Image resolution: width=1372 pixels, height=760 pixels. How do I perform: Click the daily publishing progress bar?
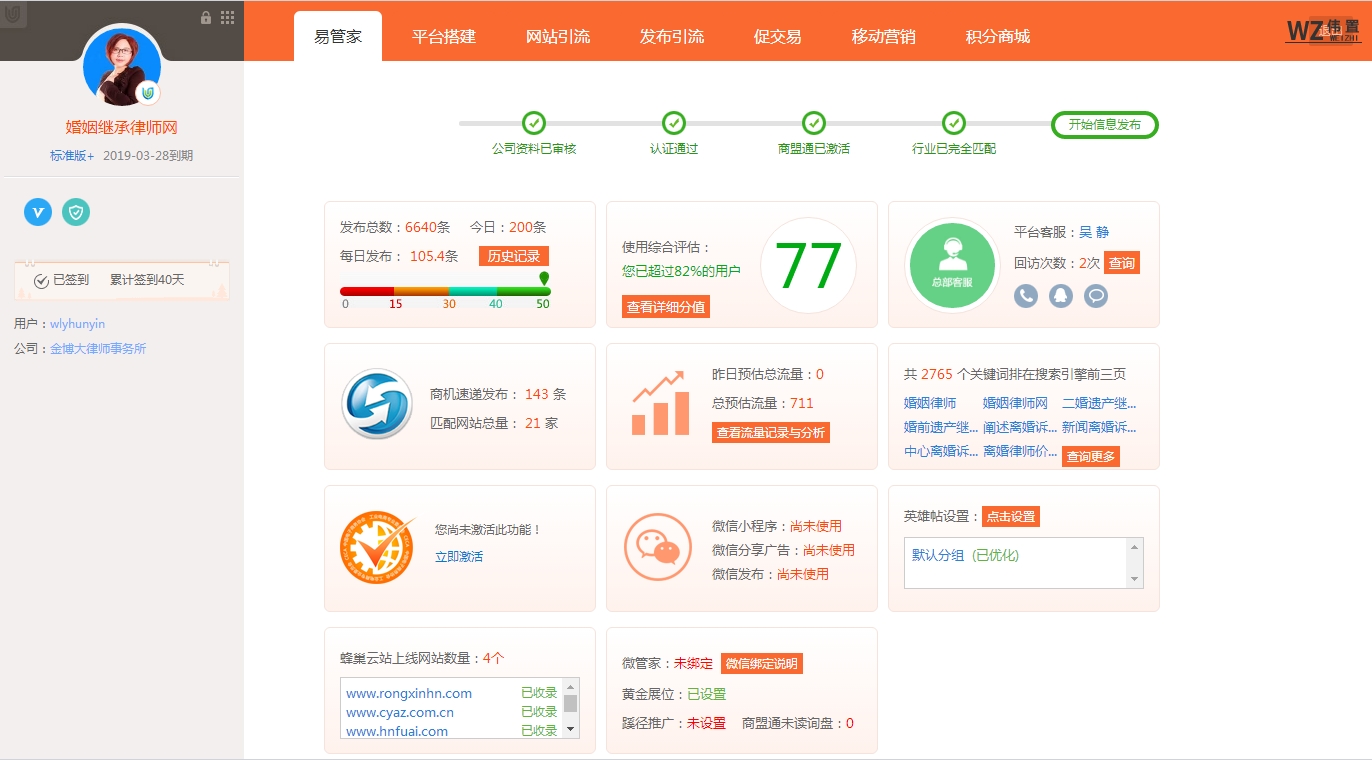tap(445, 291)
